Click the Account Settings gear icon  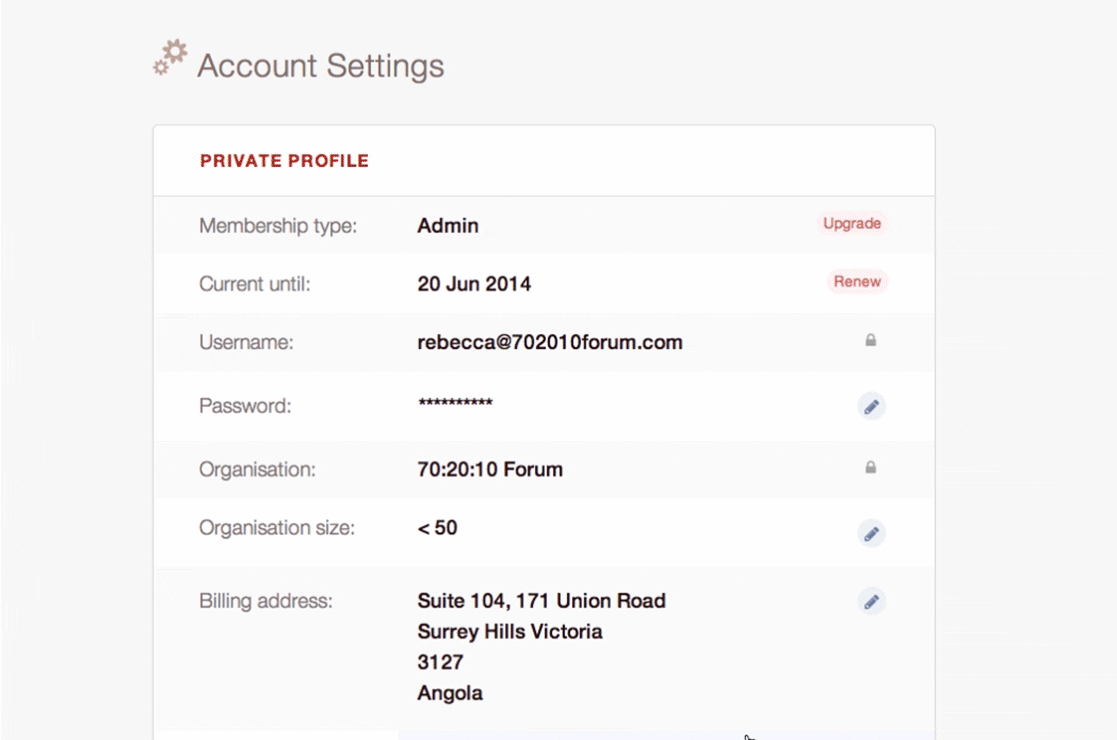point(170,58)
